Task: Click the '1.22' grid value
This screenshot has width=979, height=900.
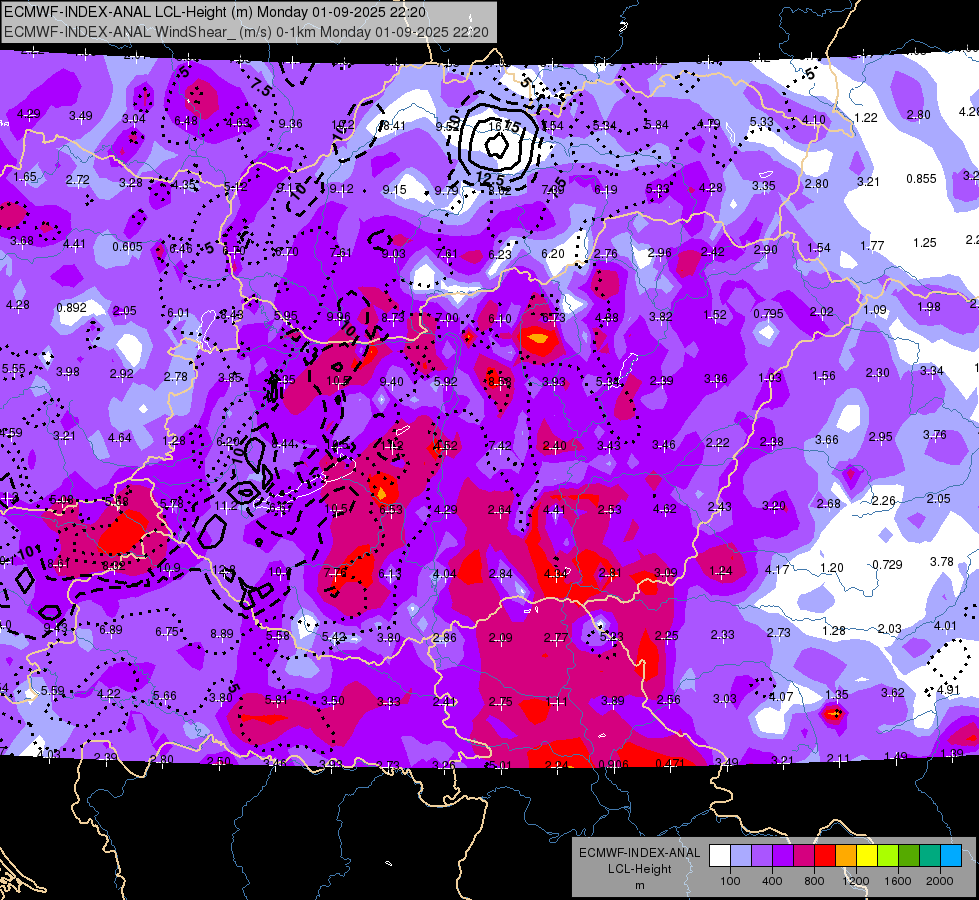Action: (866, 117)
